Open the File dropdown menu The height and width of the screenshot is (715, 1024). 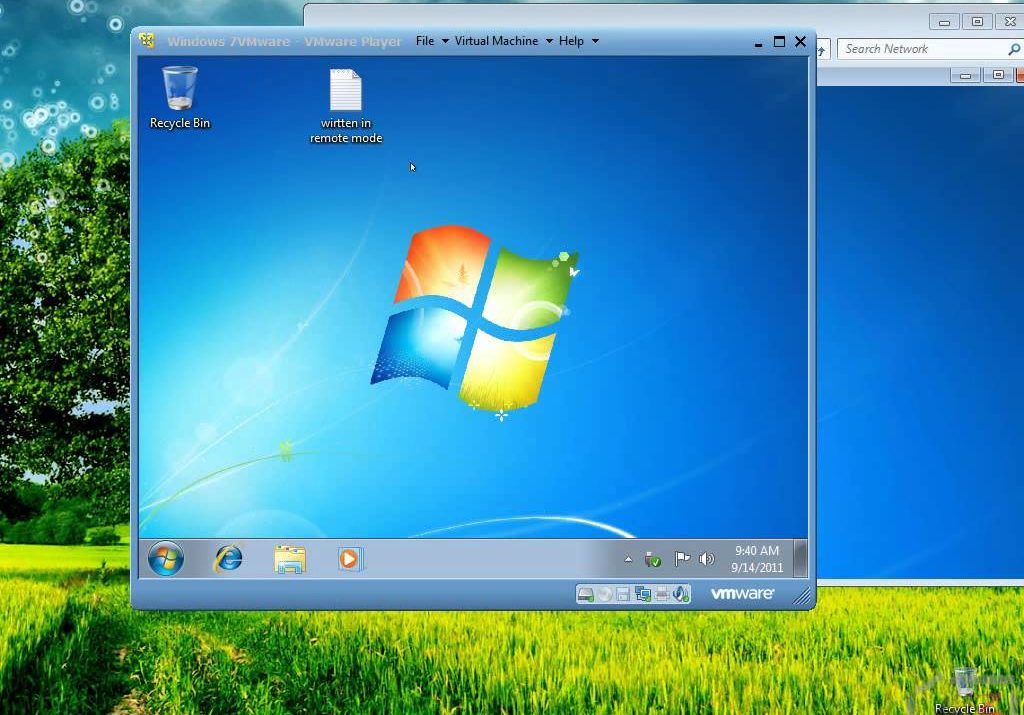pos(432,41)
